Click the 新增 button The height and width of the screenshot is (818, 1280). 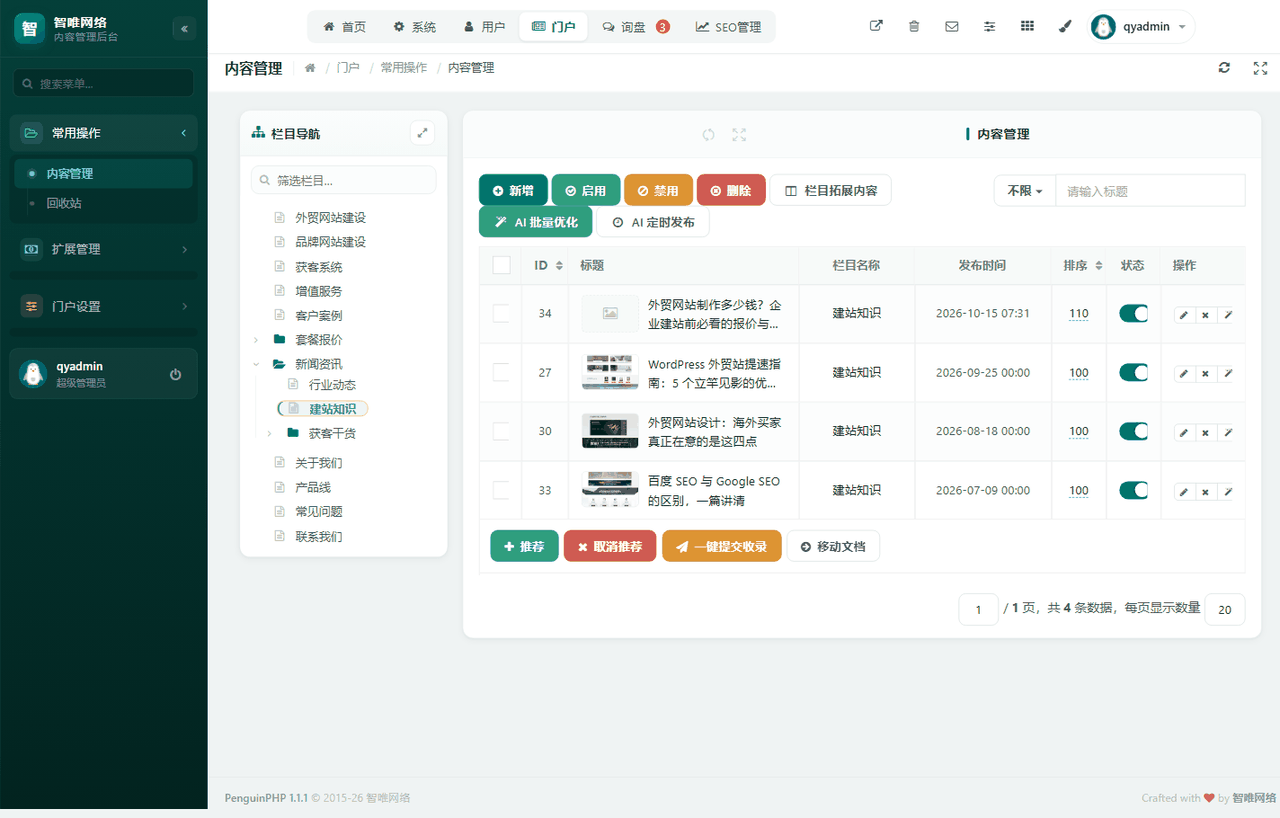tap(514, 191)
